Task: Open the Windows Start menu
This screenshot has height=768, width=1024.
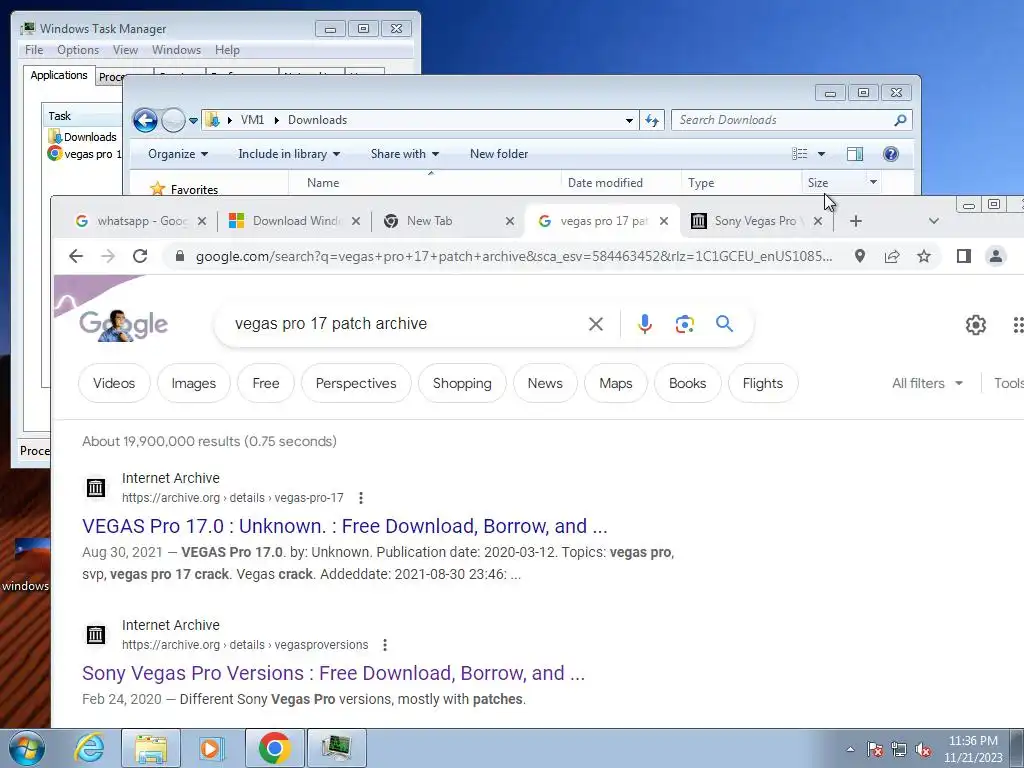Action: pyautogui.click(x=27, y=748)
